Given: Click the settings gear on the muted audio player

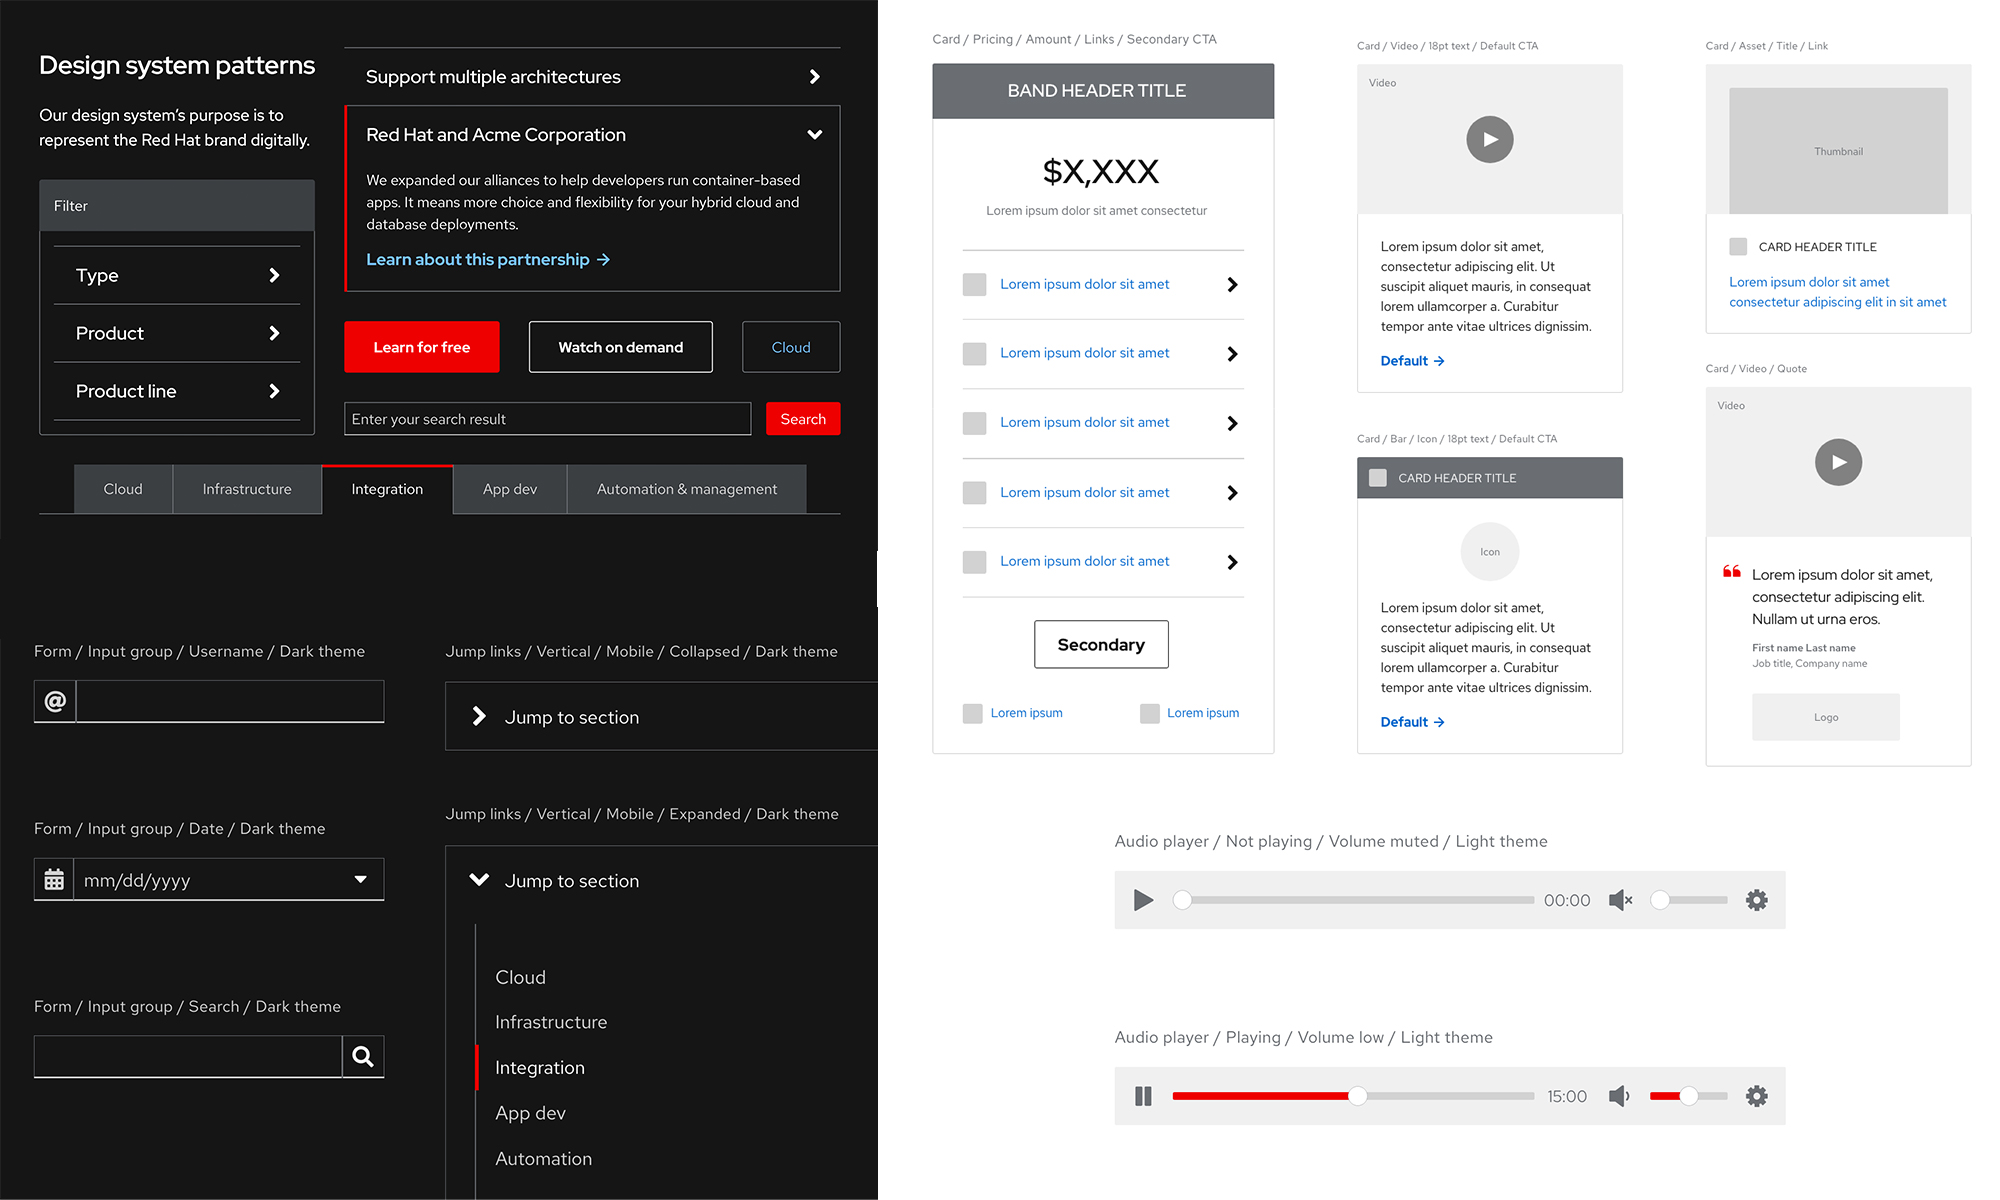Looking at the screenshot, I should coord(1756,900).
